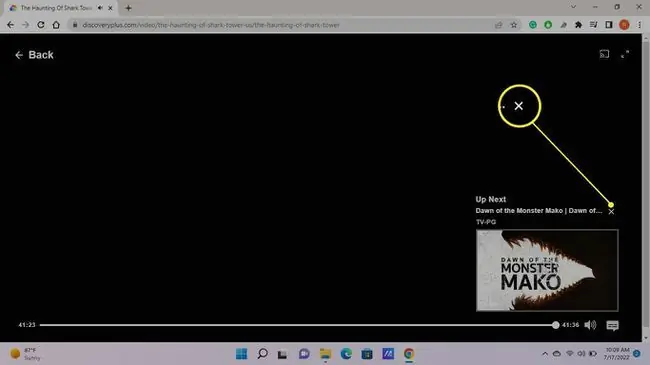Viewport: 650px width, 365px height.
Task: Open Dawn of the Monster Mako title link
Action: pyautogui.click(x=538, y=211)
